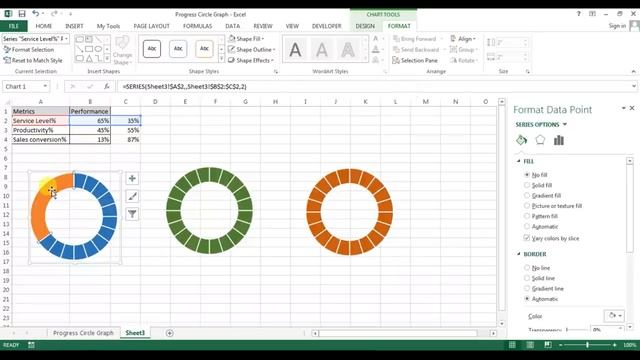Close the Format Data Point pane
The image size is (640, 360).
pos(632,108)
